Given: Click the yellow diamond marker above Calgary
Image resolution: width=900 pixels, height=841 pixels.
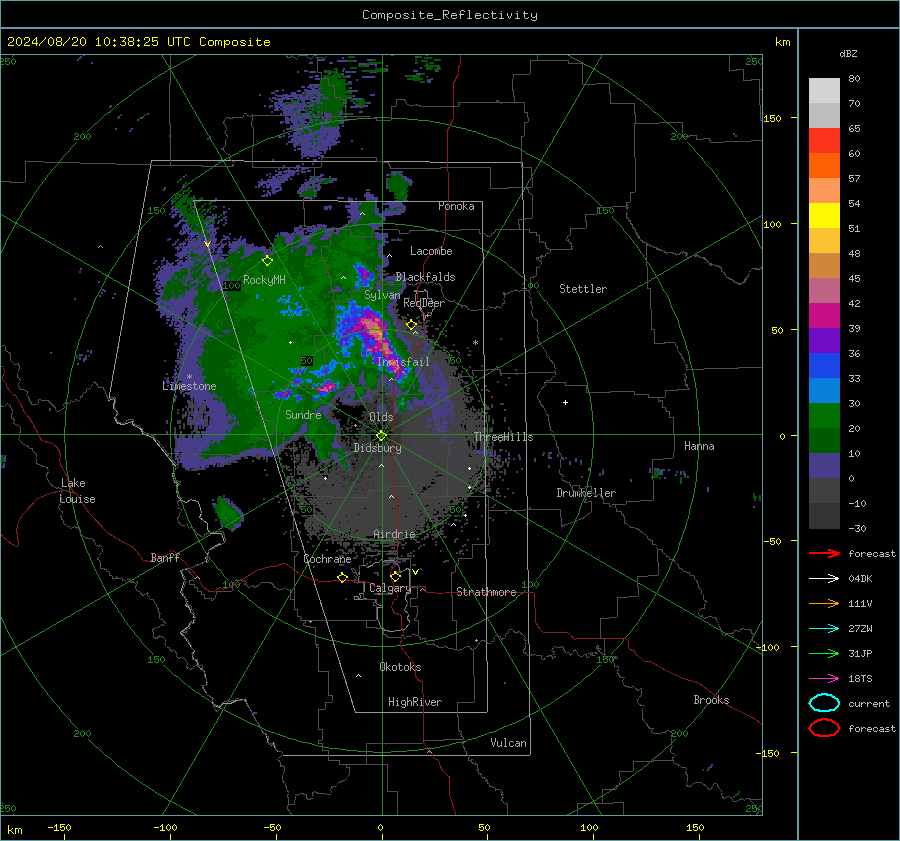Looking at the screenshot, I should (395, 576).
